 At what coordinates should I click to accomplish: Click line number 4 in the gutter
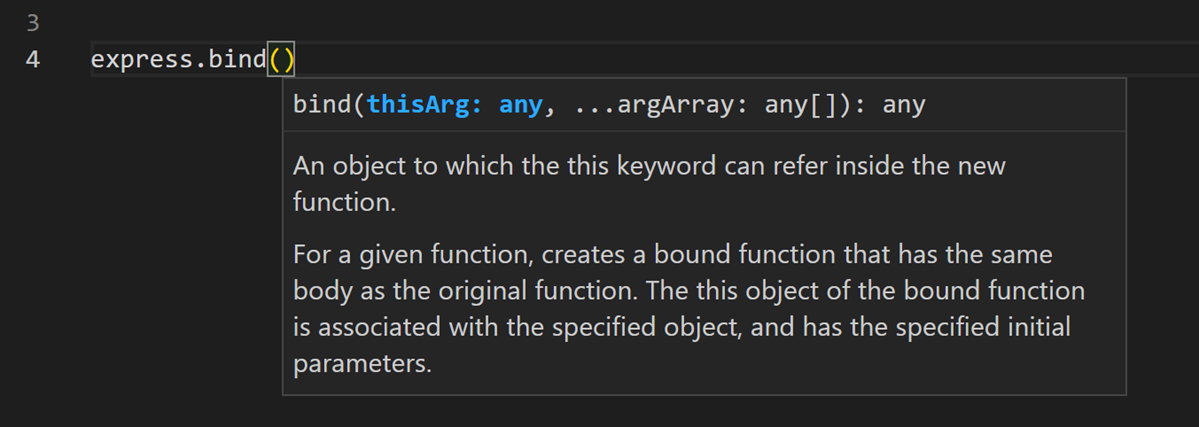(x=32, y=60)
